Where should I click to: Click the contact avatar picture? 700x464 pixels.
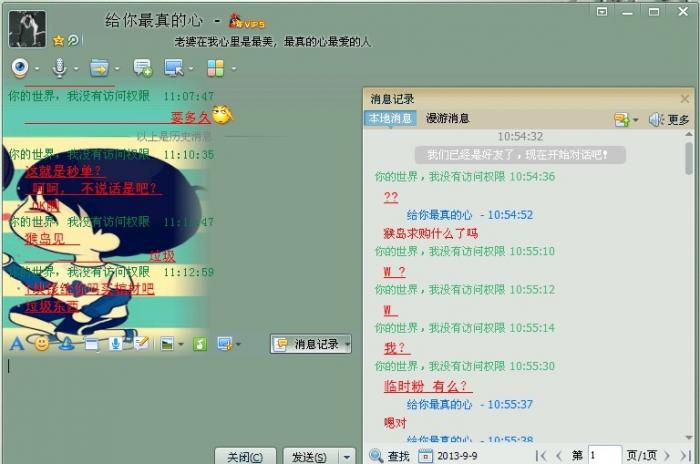tap(27, 29)
